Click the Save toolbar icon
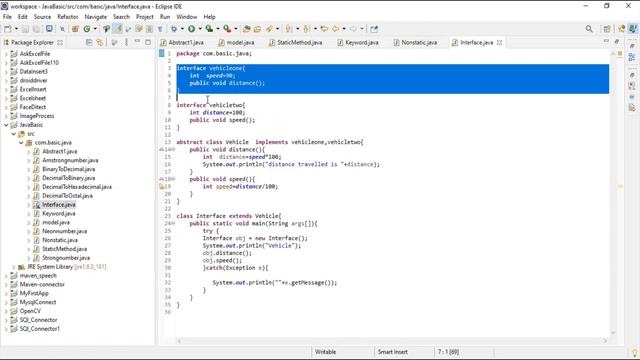 coord(25,29)
